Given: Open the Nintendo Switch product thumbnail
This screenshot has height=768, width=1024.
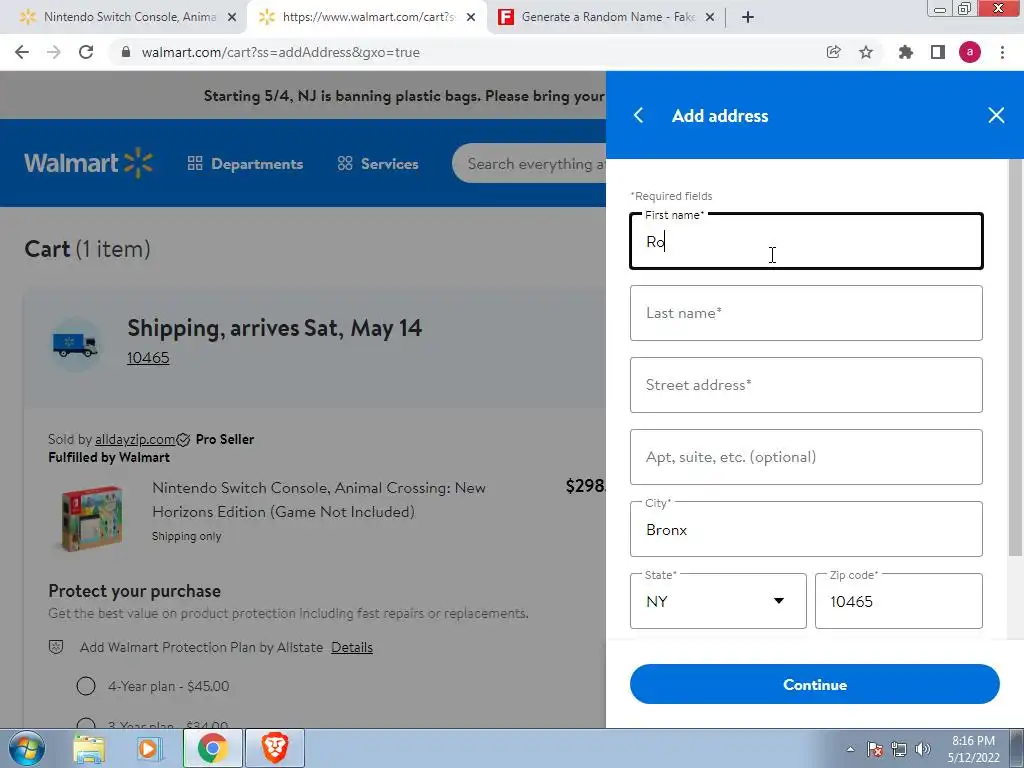Looking at the screenshot, I should [x=91, y=517].
